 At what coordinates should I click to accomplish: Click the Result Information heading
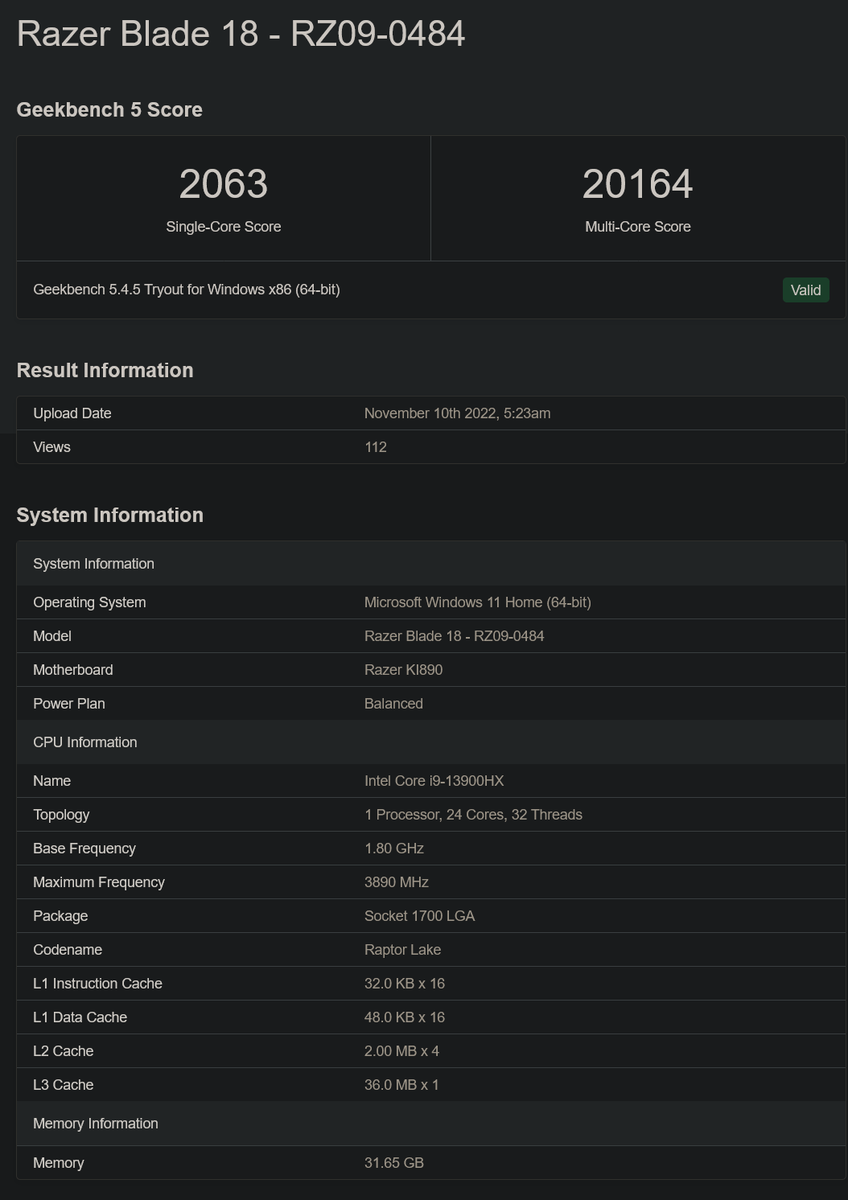(105, 370)
